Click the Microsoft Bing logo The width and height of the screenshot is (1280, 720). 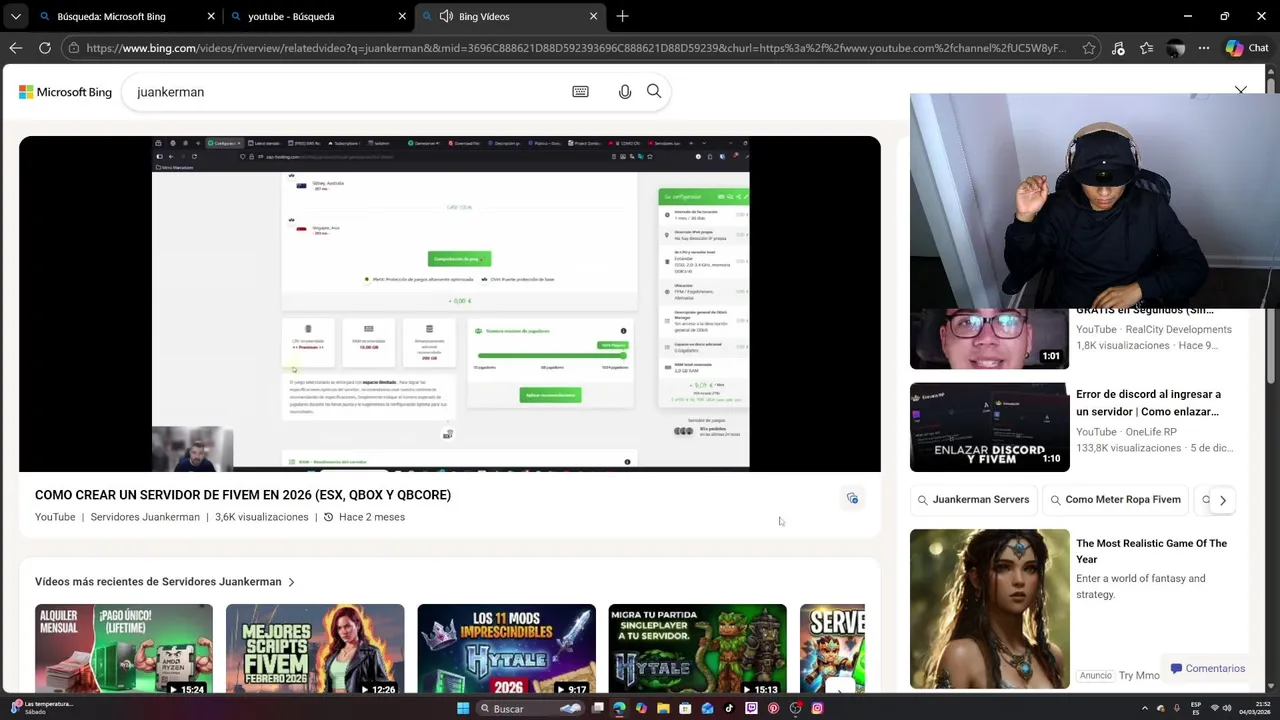coord(66,92)
